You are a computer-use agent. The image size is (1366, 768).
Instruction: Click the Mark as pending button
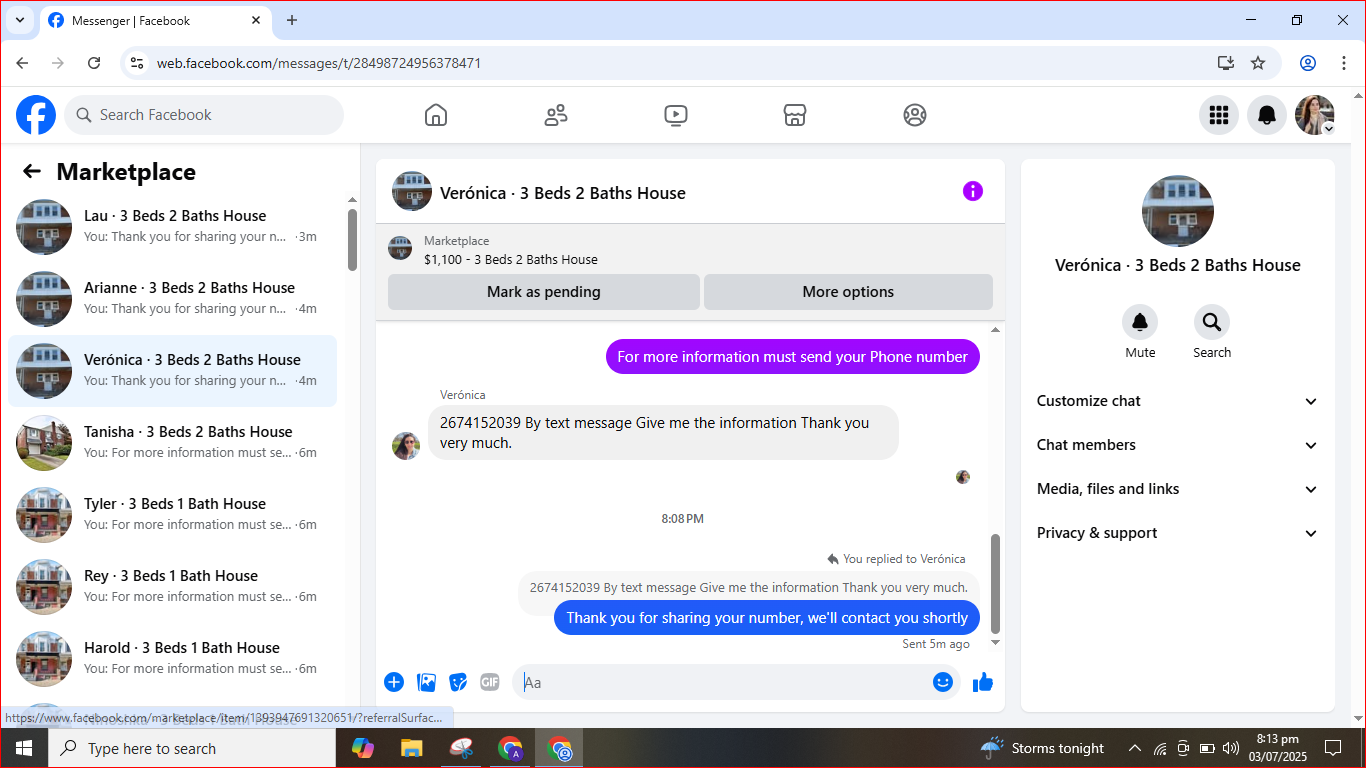coord(544,292)
